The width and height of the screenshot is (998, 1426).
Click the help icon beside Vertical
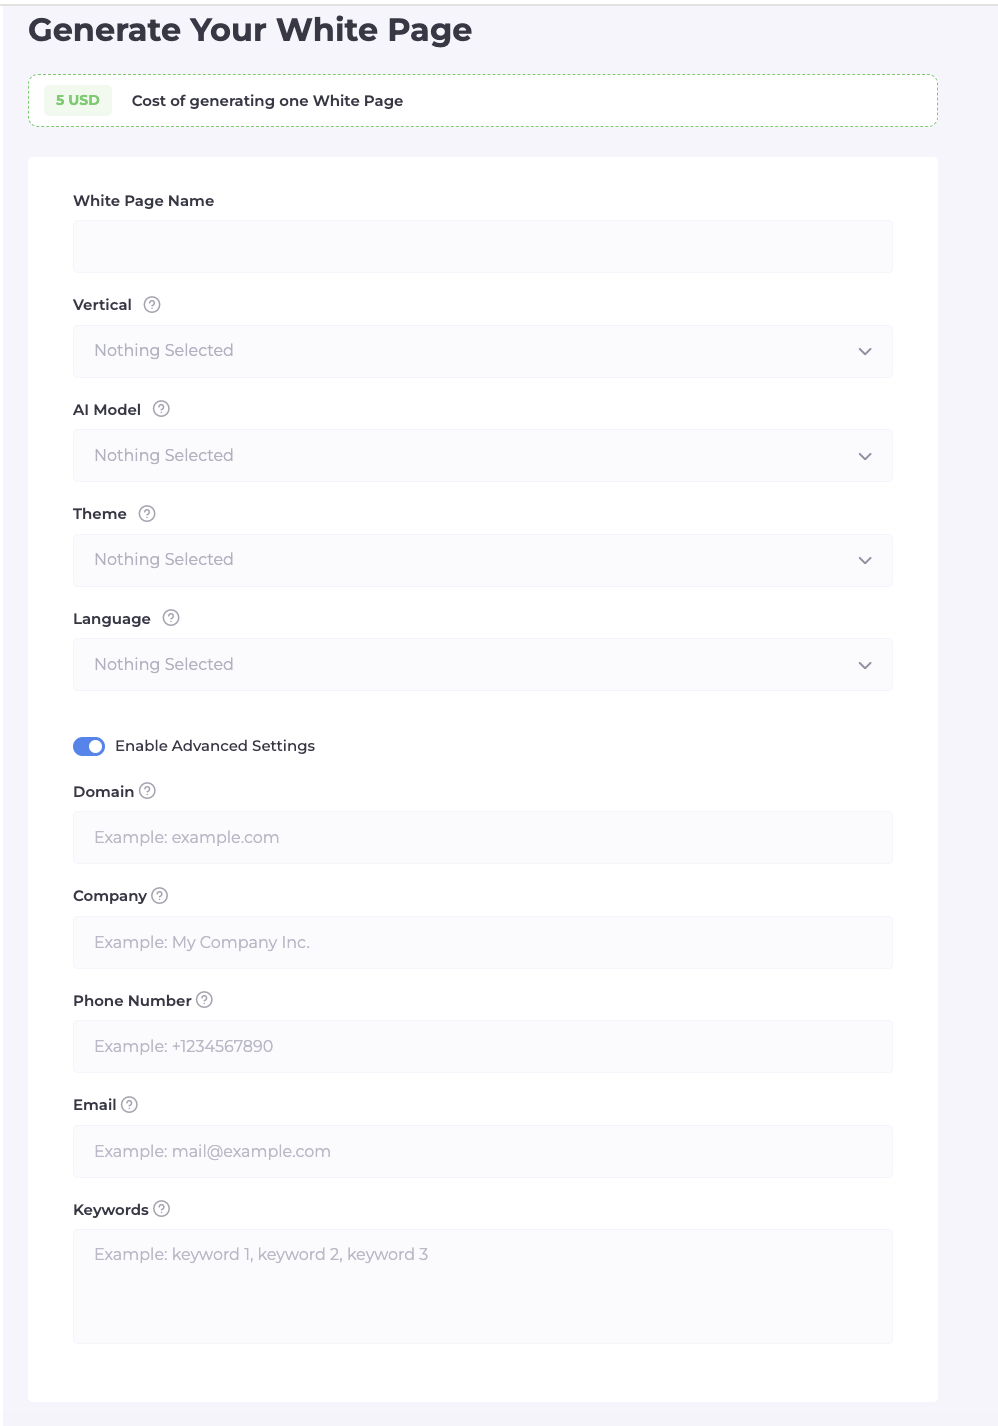[x=152, y=305]
